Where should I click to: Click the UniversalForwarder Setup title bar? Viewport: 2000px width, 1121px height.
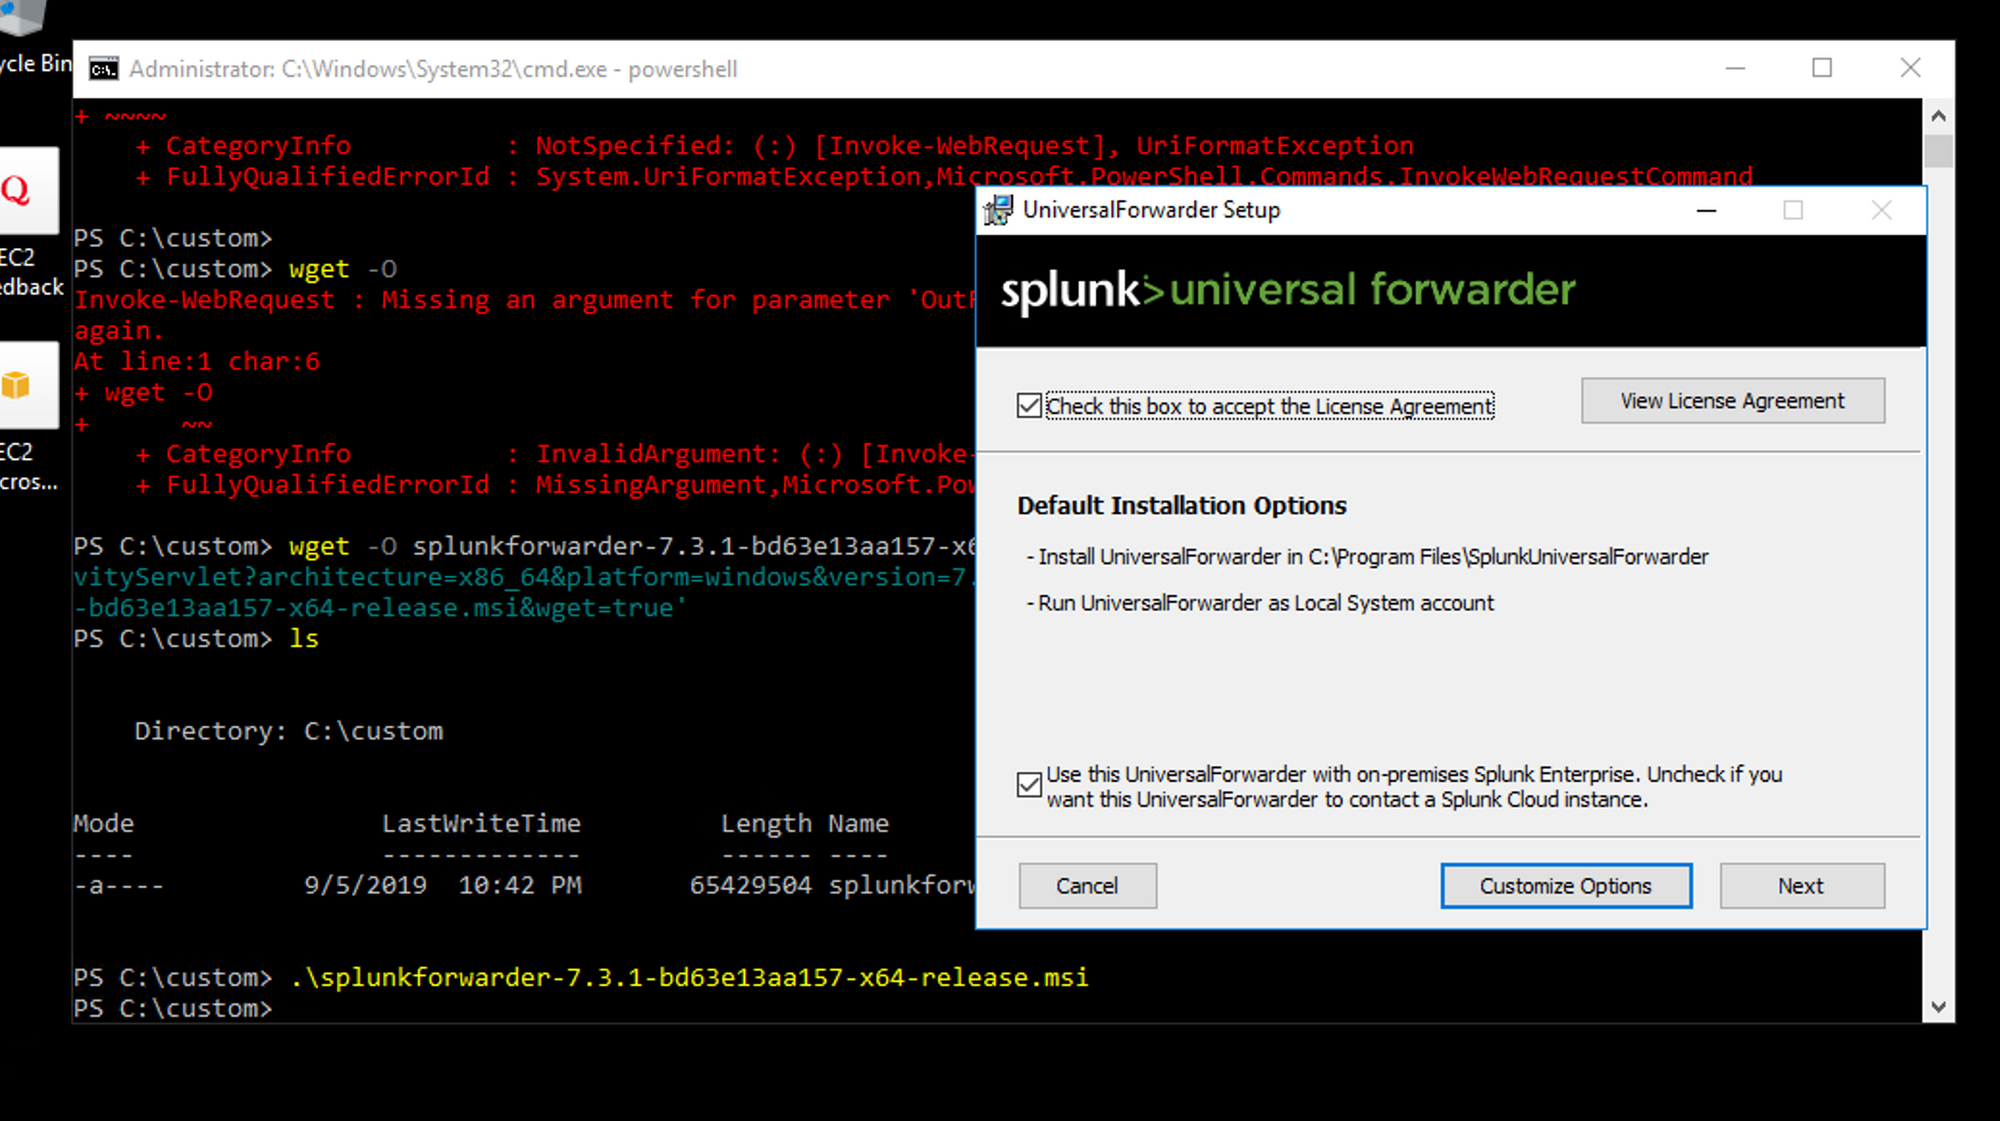pos(1400,210)
